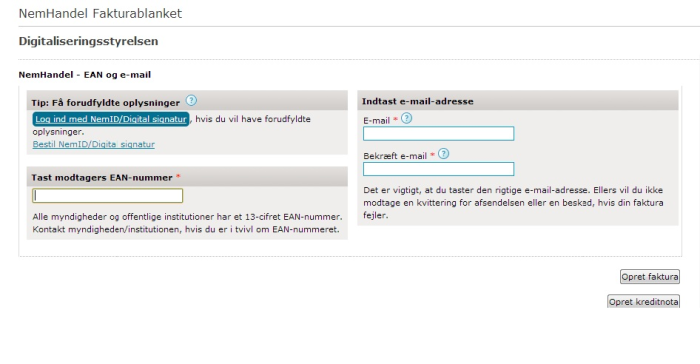This screenshot has width=700, height=364.
Task: Select the 'Tast modtagers EAN-nummer' section header
Action: point(102,178)
